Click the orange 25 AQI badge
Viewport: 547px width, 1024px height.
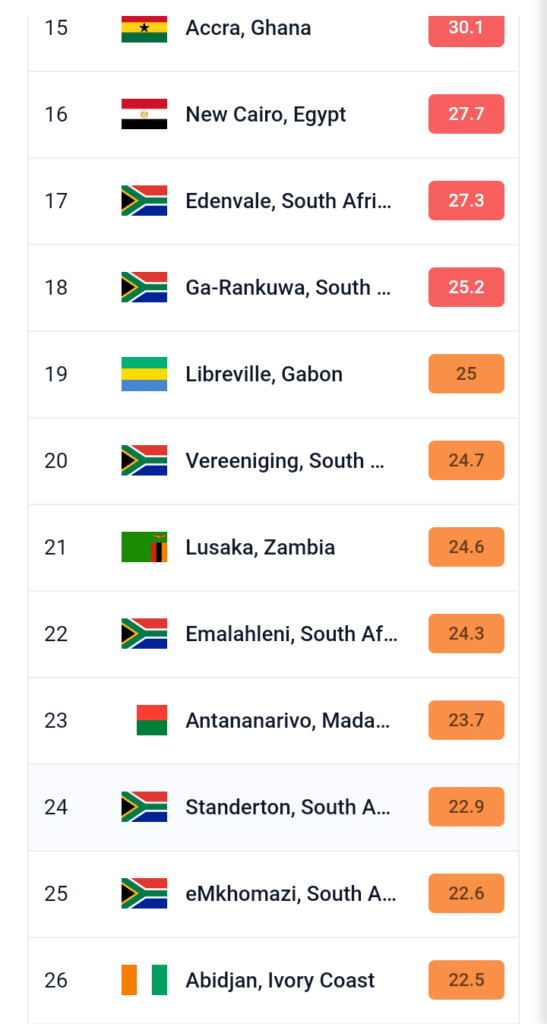(466, 374)
